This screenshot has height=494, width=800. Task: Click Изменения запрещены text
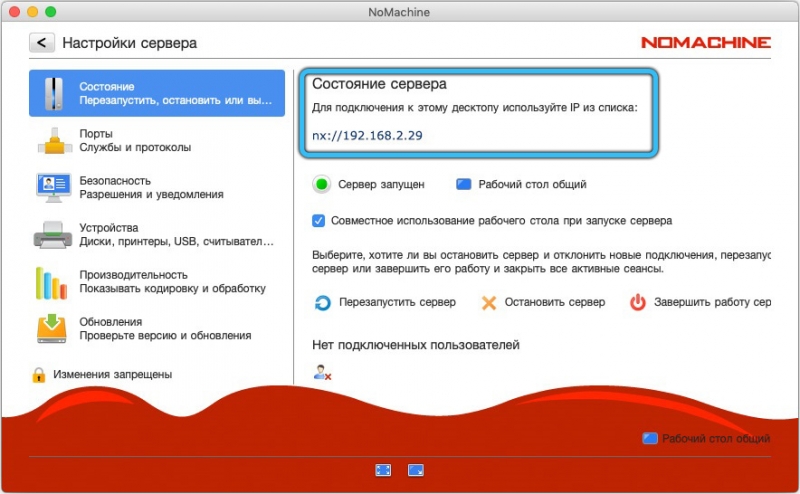(x=113, y=375)
